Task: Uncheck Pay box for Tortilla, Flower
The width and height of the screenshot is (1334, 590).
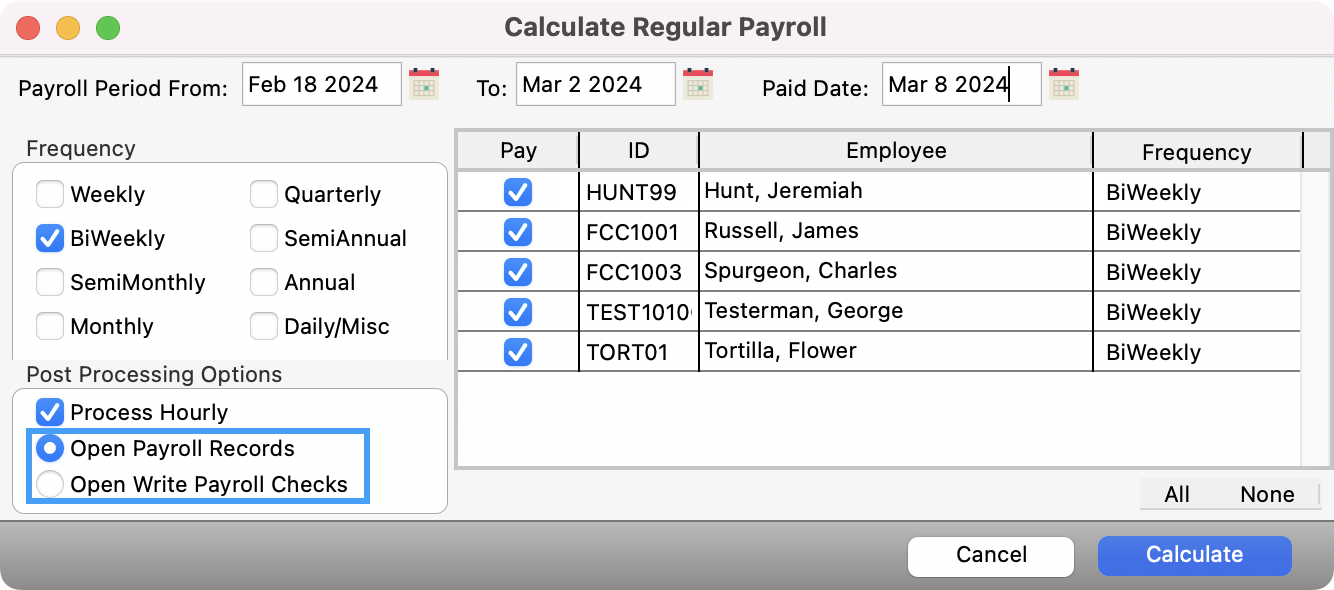Action: [518, 352]
